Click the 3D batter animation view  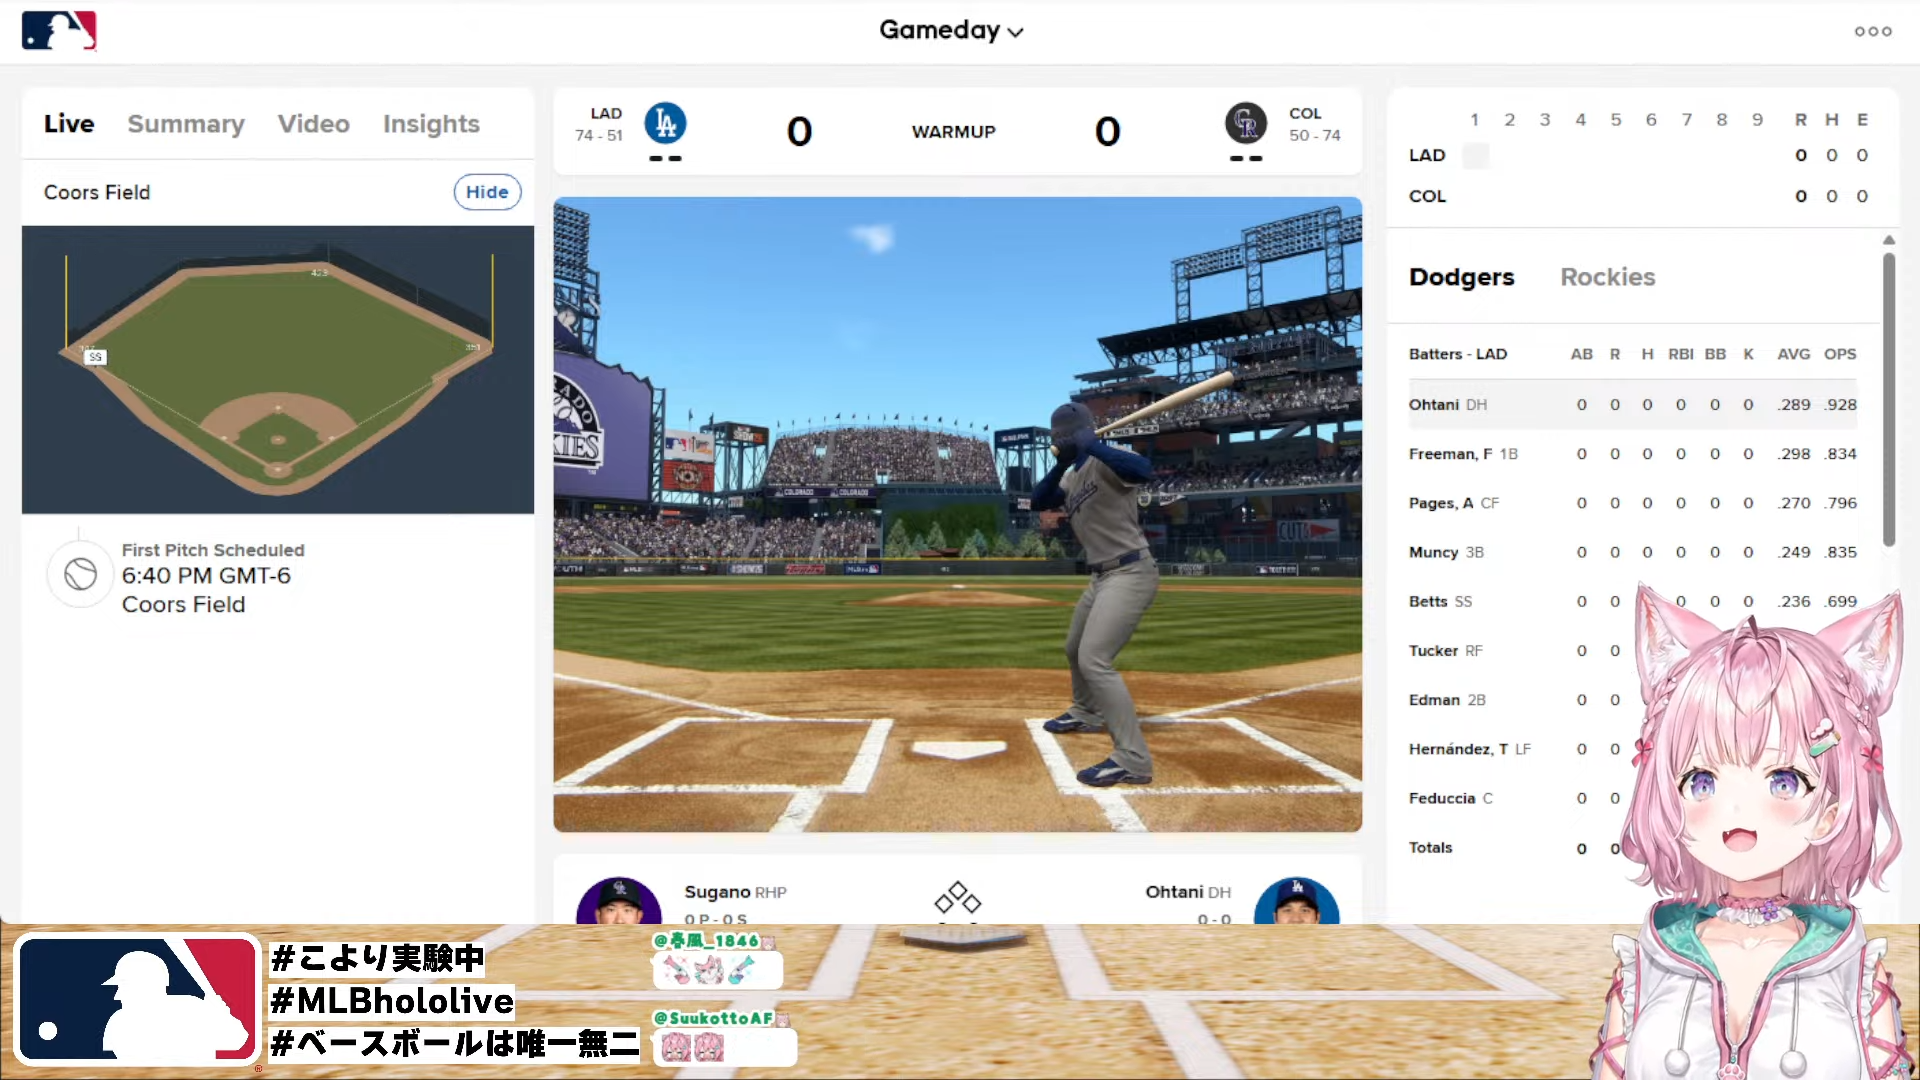(958, 514)
